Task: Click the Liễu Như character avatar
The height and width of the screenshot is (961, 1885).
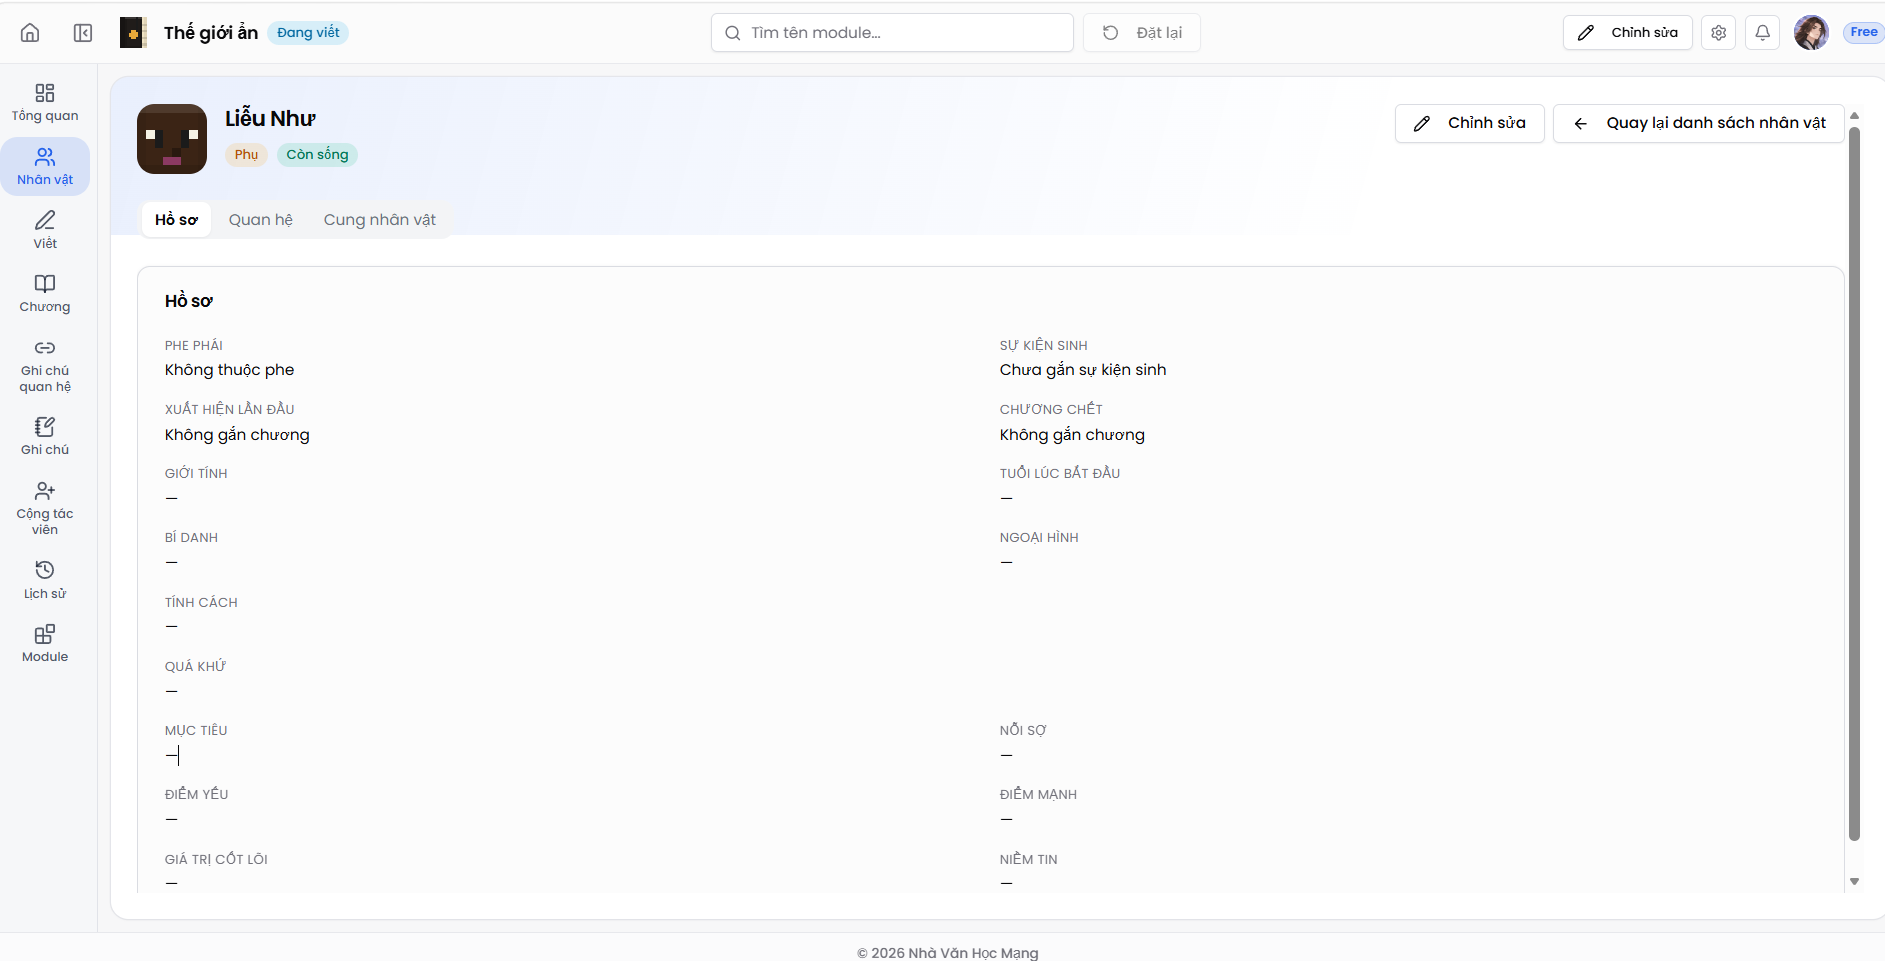Action: [x=172, y=139]
